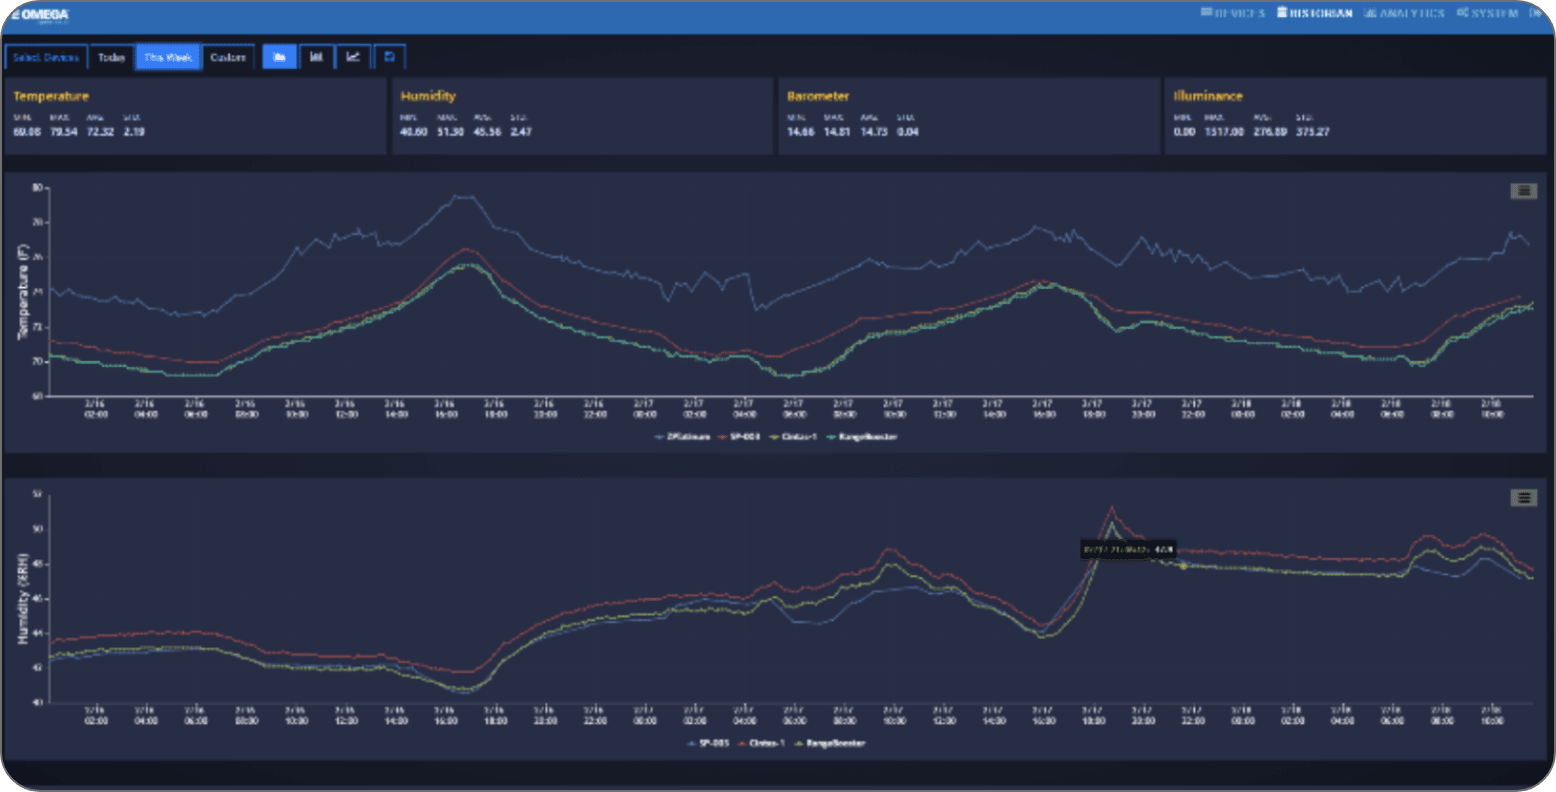Viewport: 1556px width, 792px height.
Task: Click the logout icon in top bar
Action: [1535, 13]
